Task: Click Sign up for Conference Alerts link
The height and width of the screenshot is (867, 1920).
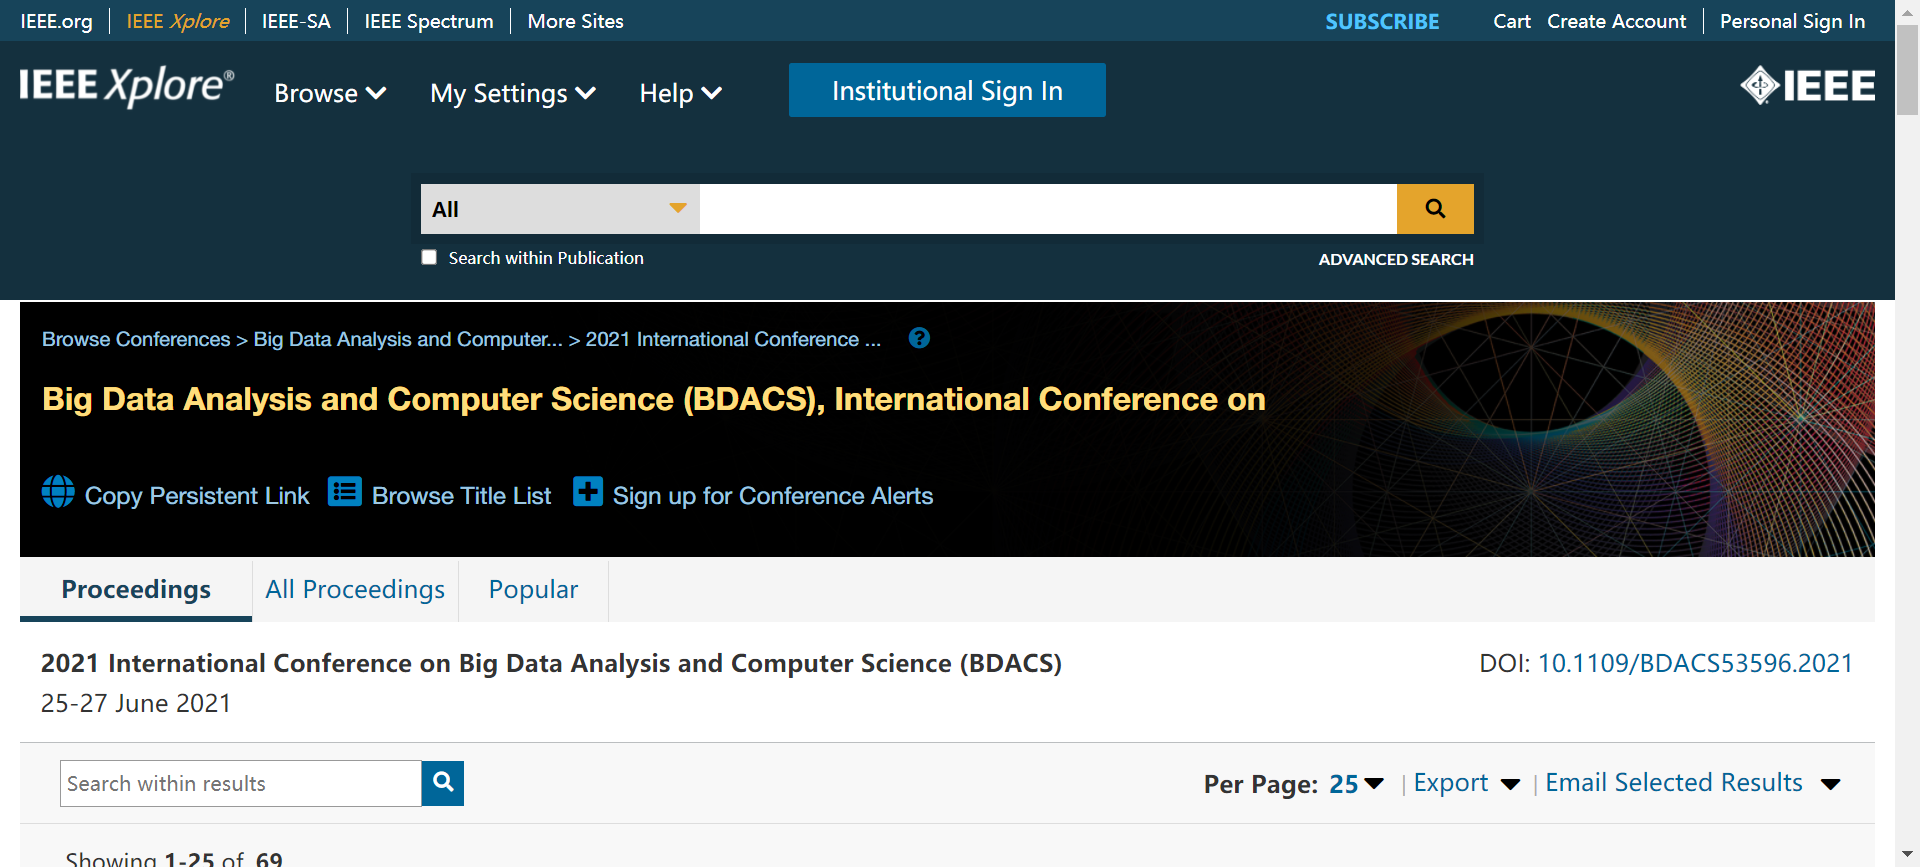Action: (x=773, y=496)
